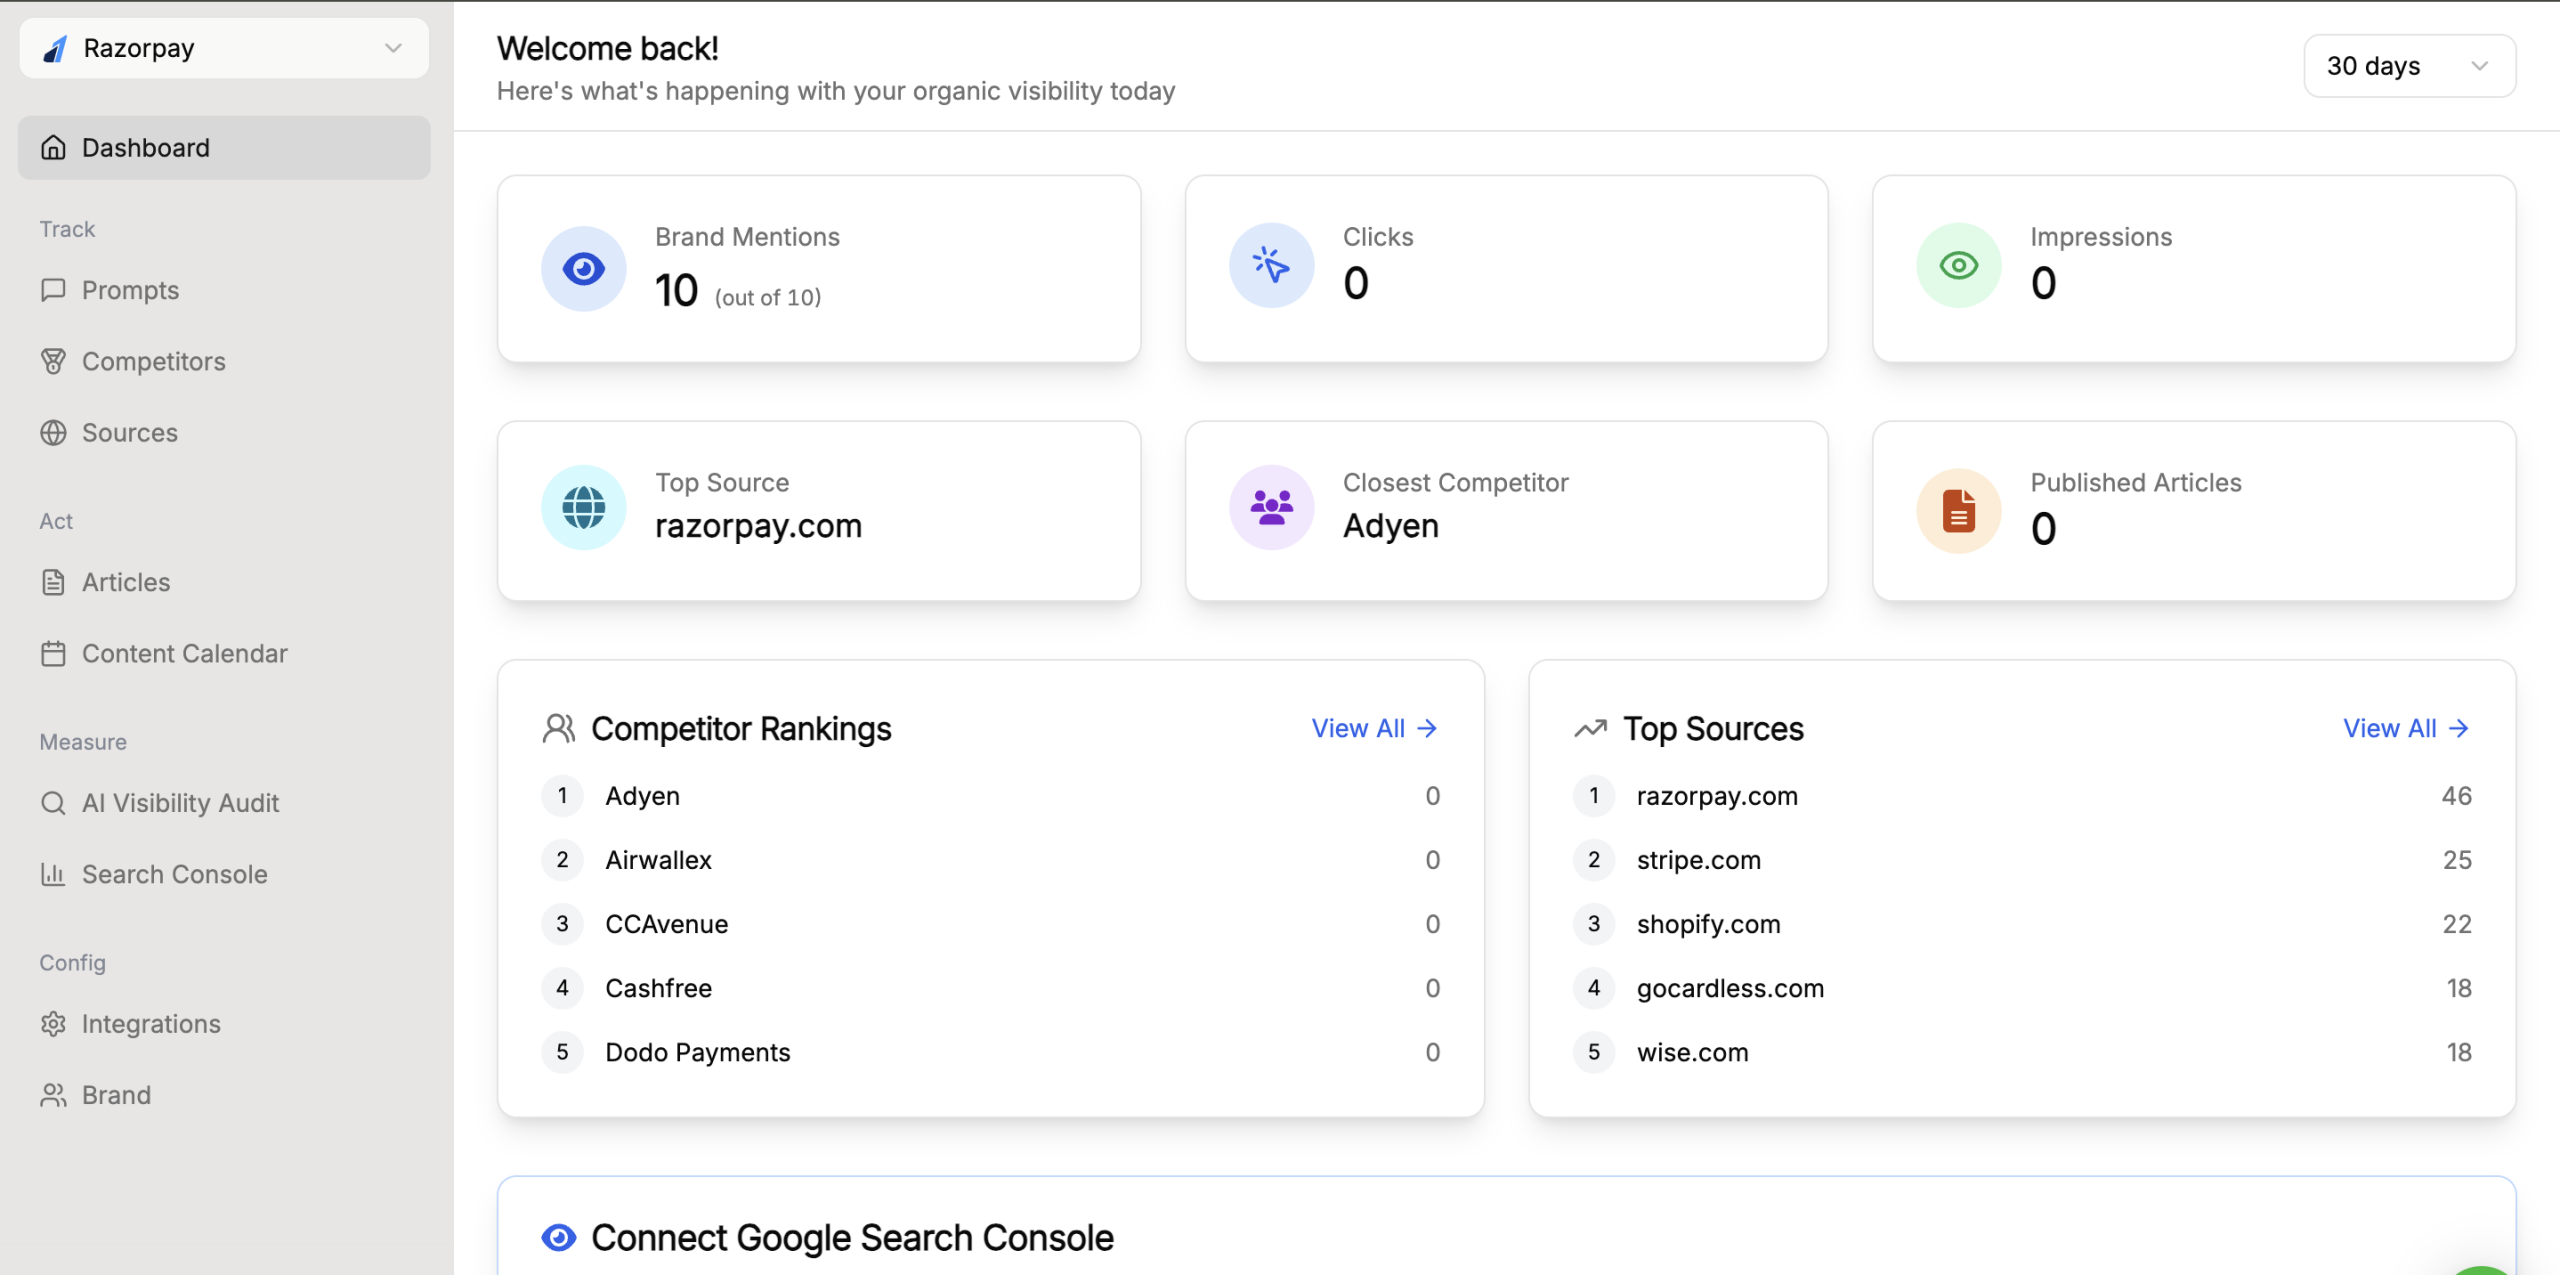This screenshot has width=2560, height=1275.
Task: Click the Dashboard home icon
Action: tap(53, 148)
